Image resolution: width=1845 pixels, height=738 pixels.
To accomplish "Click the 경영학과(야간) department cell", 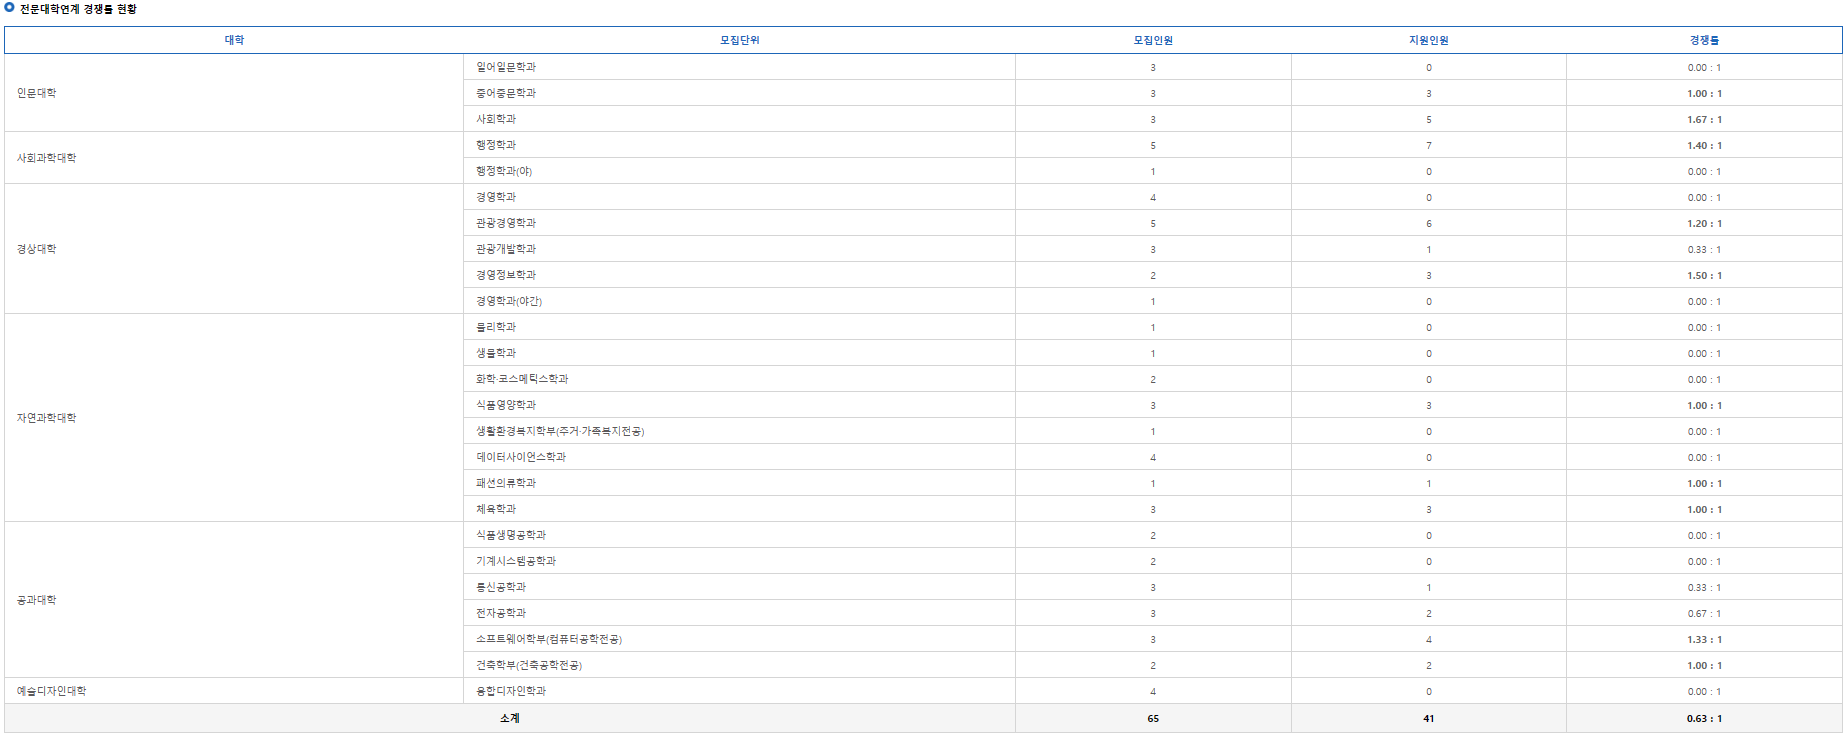I will [x=740, y=301].
